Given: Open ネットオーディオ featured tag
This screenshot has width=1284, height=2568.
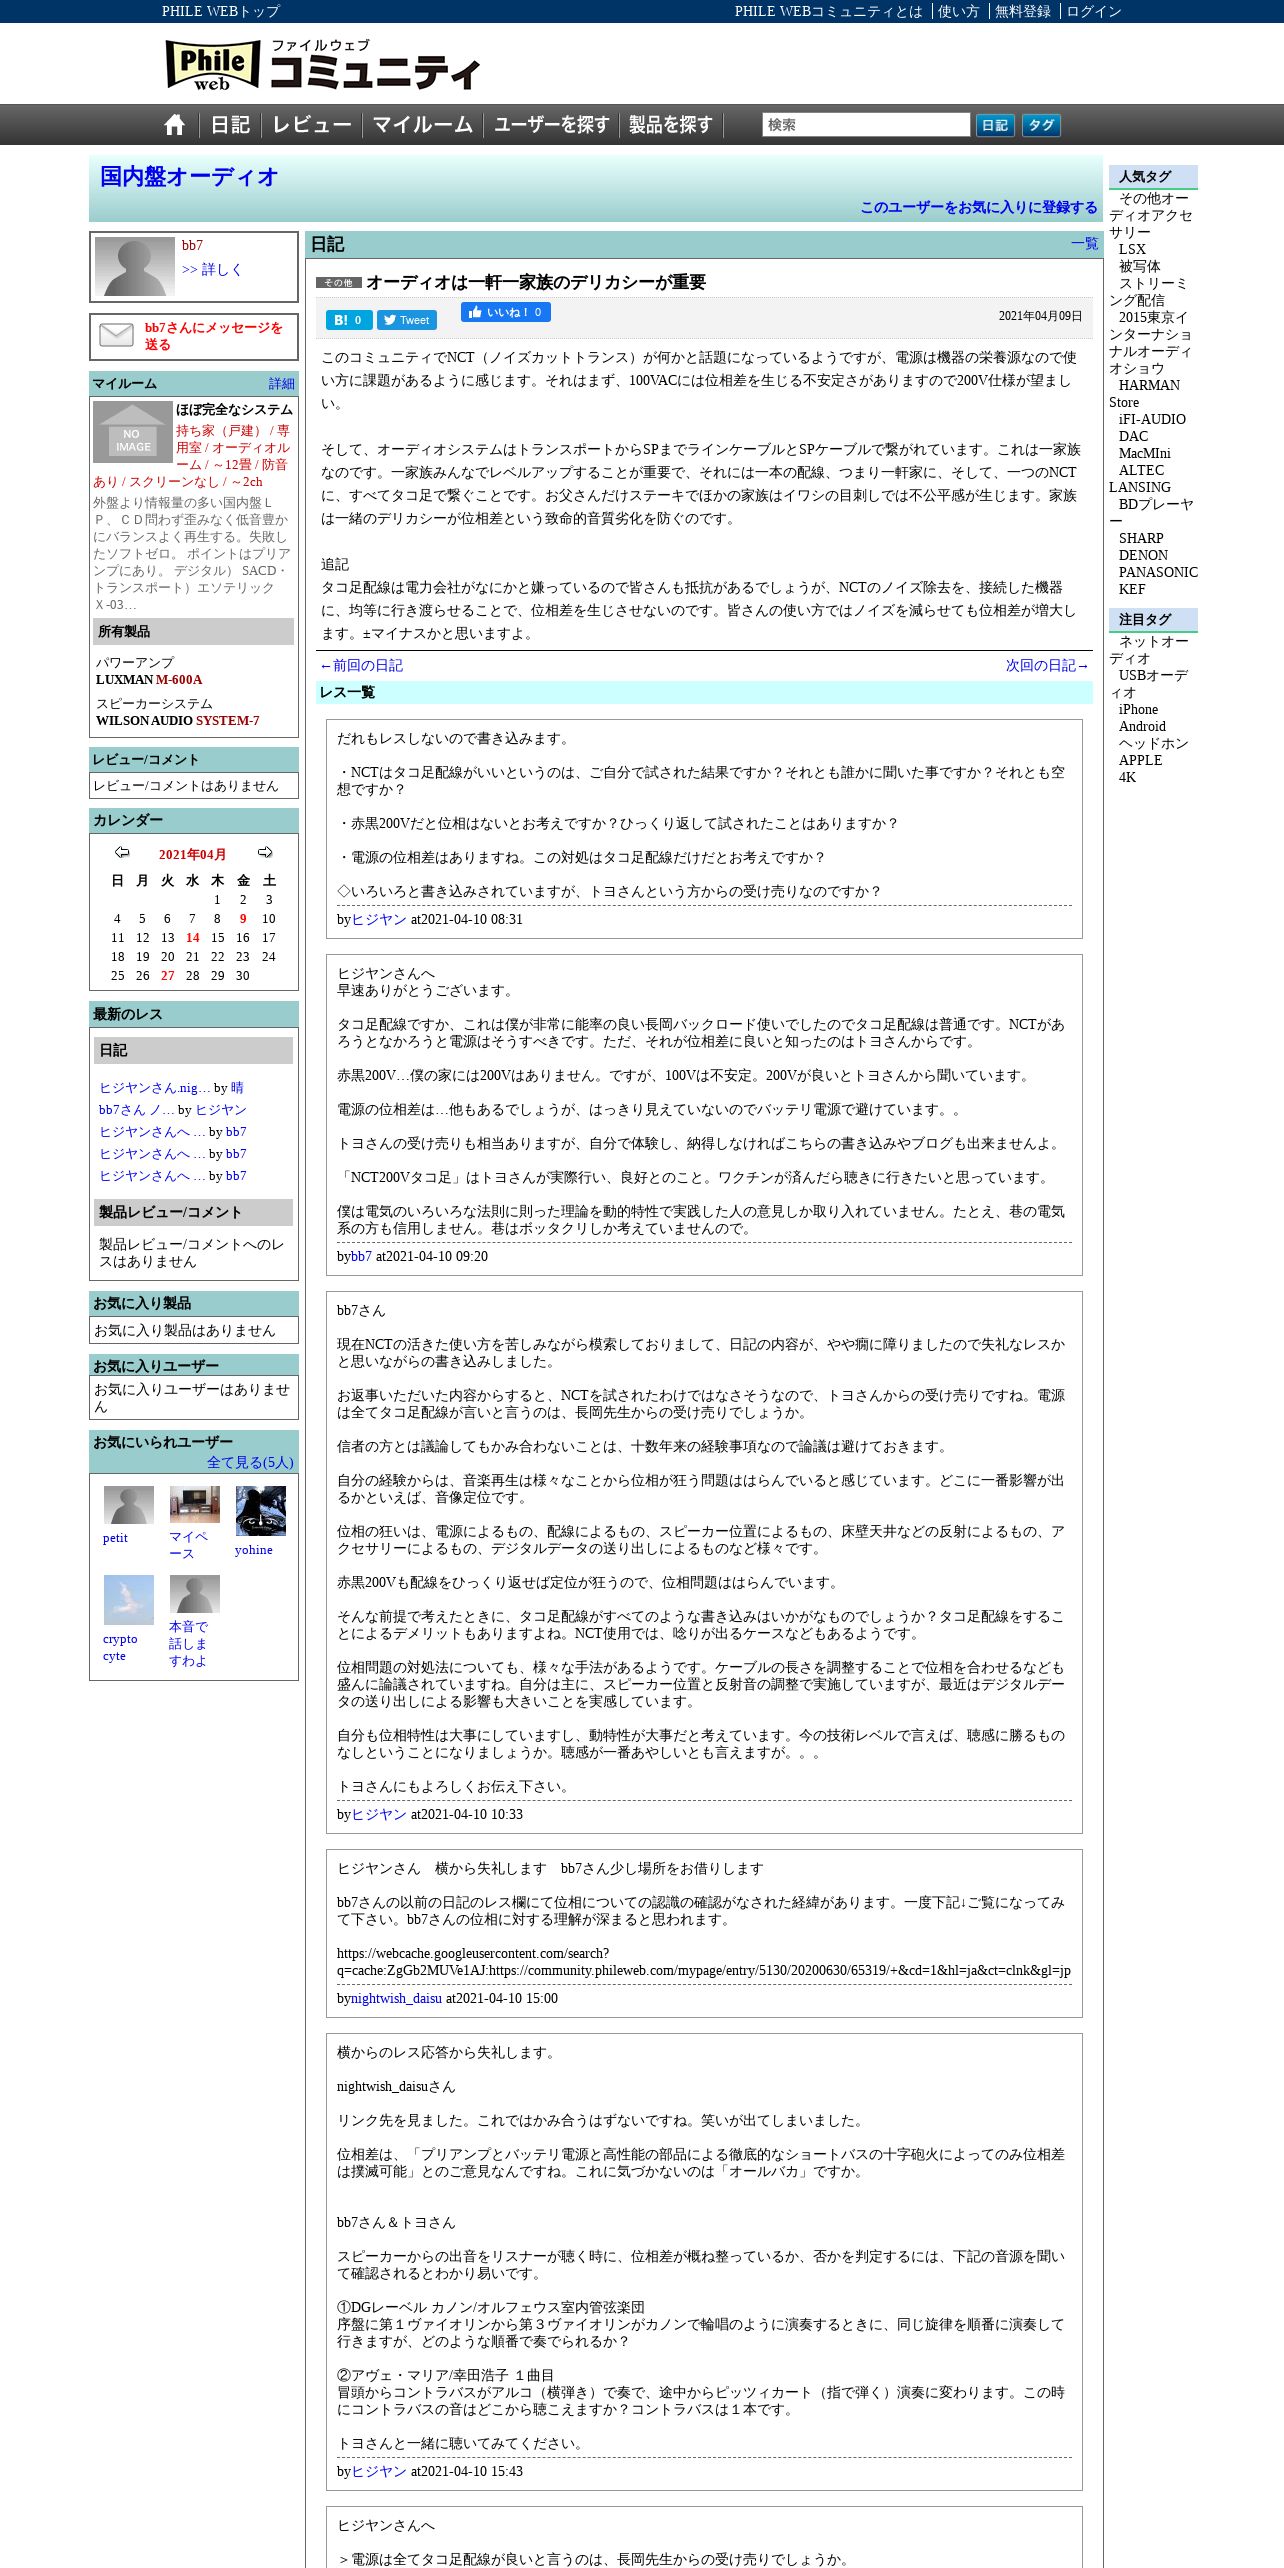Looking at the screenshot, I should pyautogui.click(x=1149, y=650).
